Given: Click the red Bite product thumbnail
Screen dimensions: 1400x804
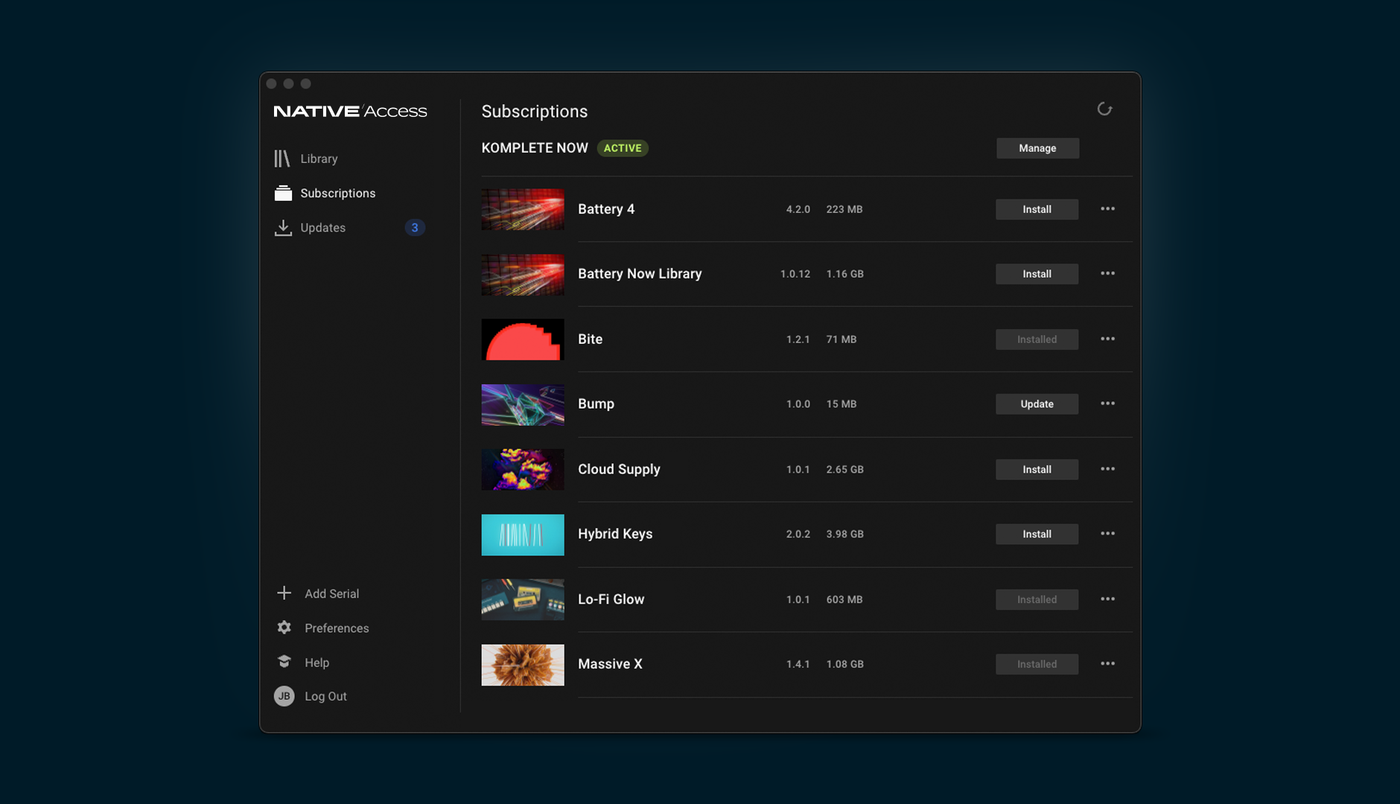Looking at the screenshot, I should coord(523,339).
